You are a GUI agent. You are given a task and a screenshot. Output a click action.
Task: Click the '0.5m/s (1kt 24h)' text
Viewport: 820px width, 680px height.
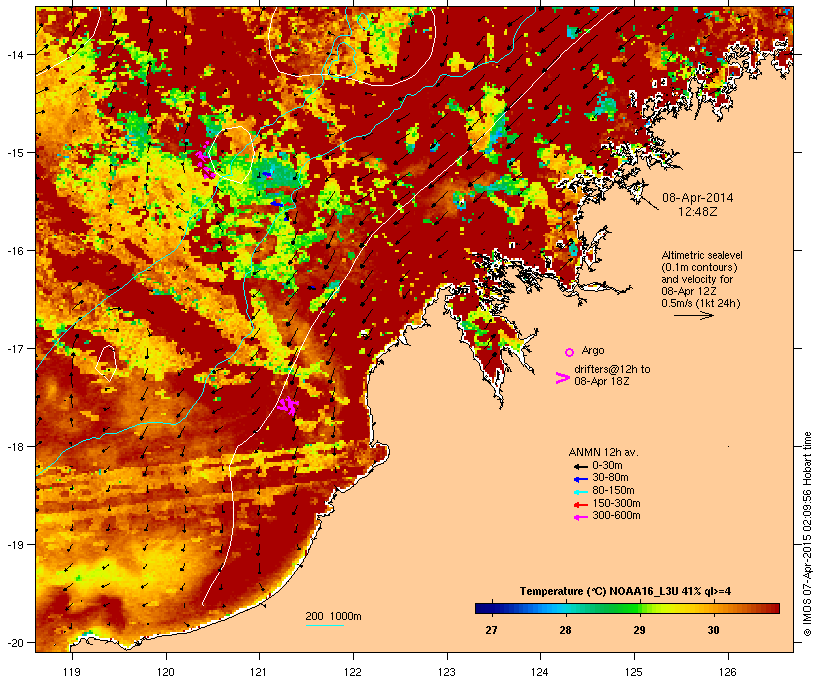(701, 303)
